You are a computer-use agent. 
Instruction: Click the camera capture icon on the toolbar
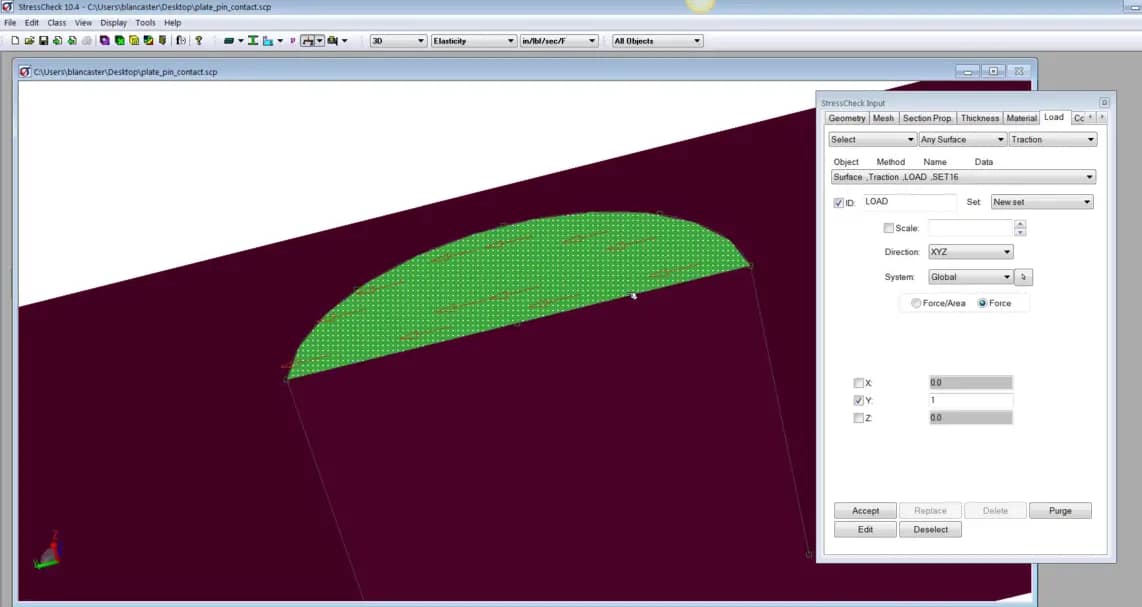coord(334,41)
